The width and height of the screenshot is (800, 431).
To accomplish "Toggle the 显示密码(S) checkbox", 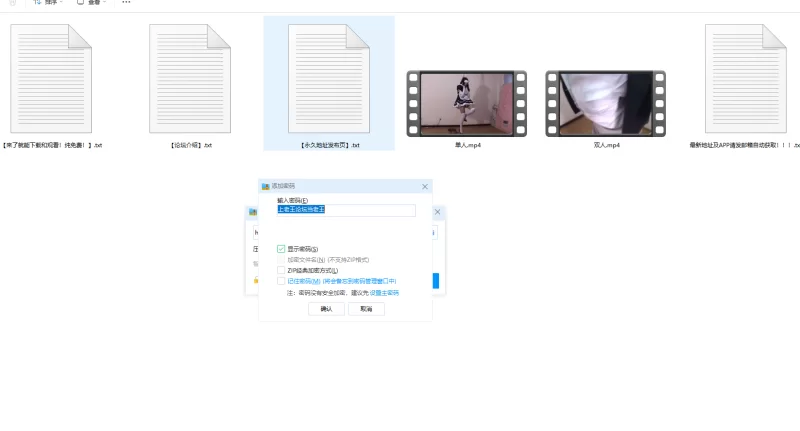I will [x=281, y=249].
